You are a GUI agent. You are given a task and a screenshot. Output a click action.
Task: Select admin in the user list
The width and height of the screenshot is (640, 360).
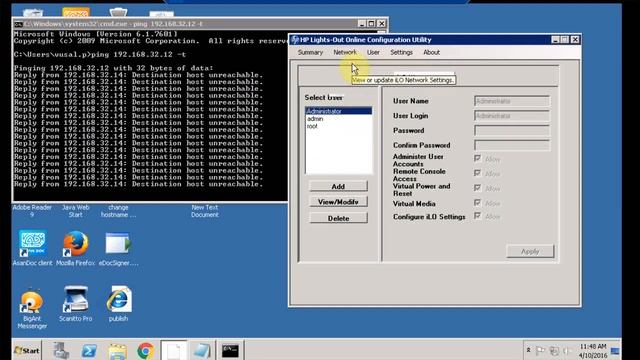[x=338, y=119]
